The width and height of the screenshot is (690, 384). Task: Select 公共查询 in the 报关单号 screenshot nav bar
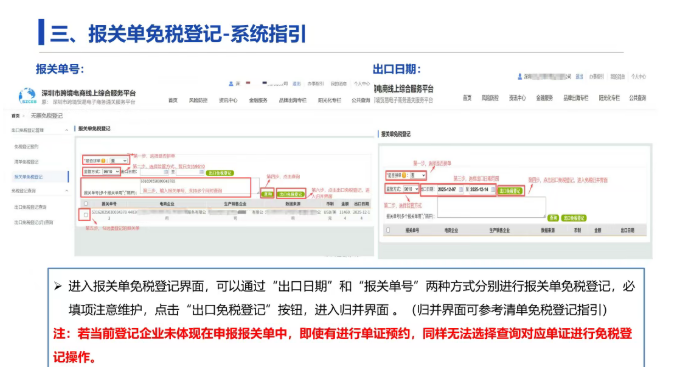click(360, 100)
